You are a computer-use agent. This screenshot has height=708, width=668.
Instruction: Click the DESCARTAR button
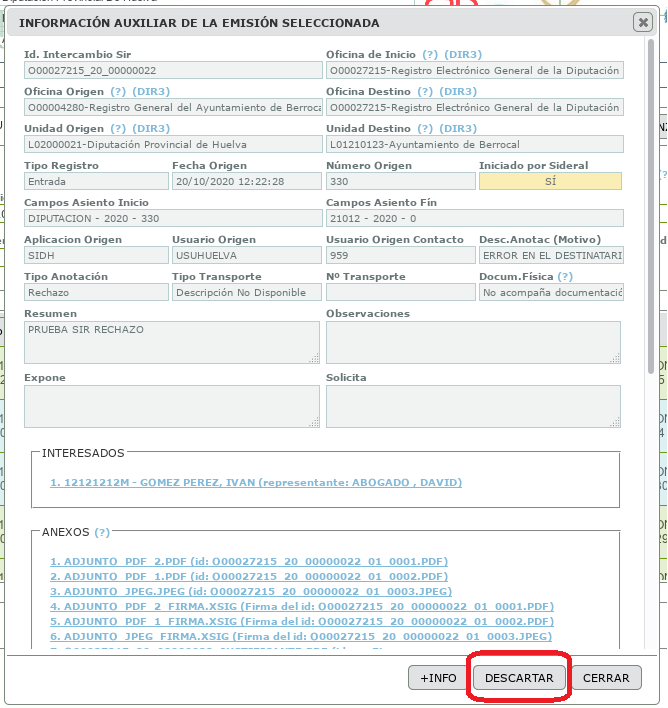click(519, 678)
